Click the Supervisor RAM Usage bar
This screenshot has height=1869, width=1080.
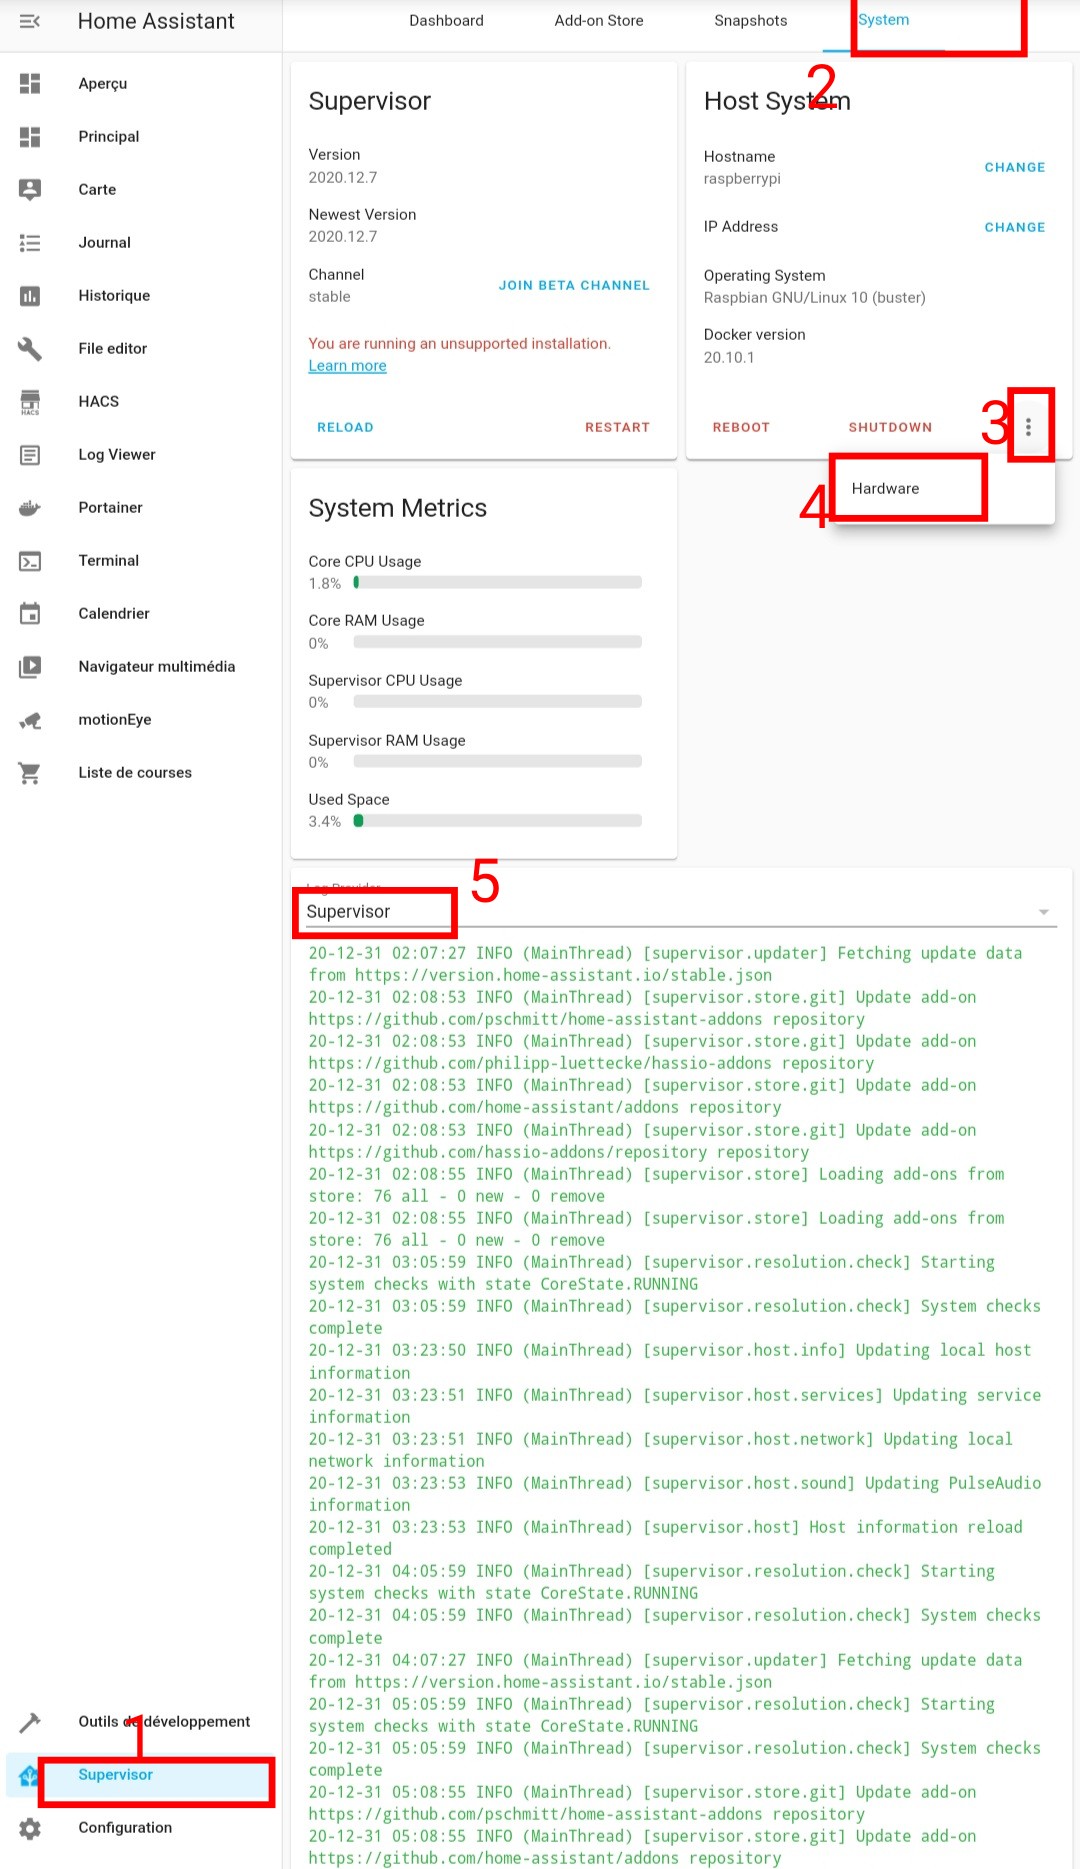(498, 761)
